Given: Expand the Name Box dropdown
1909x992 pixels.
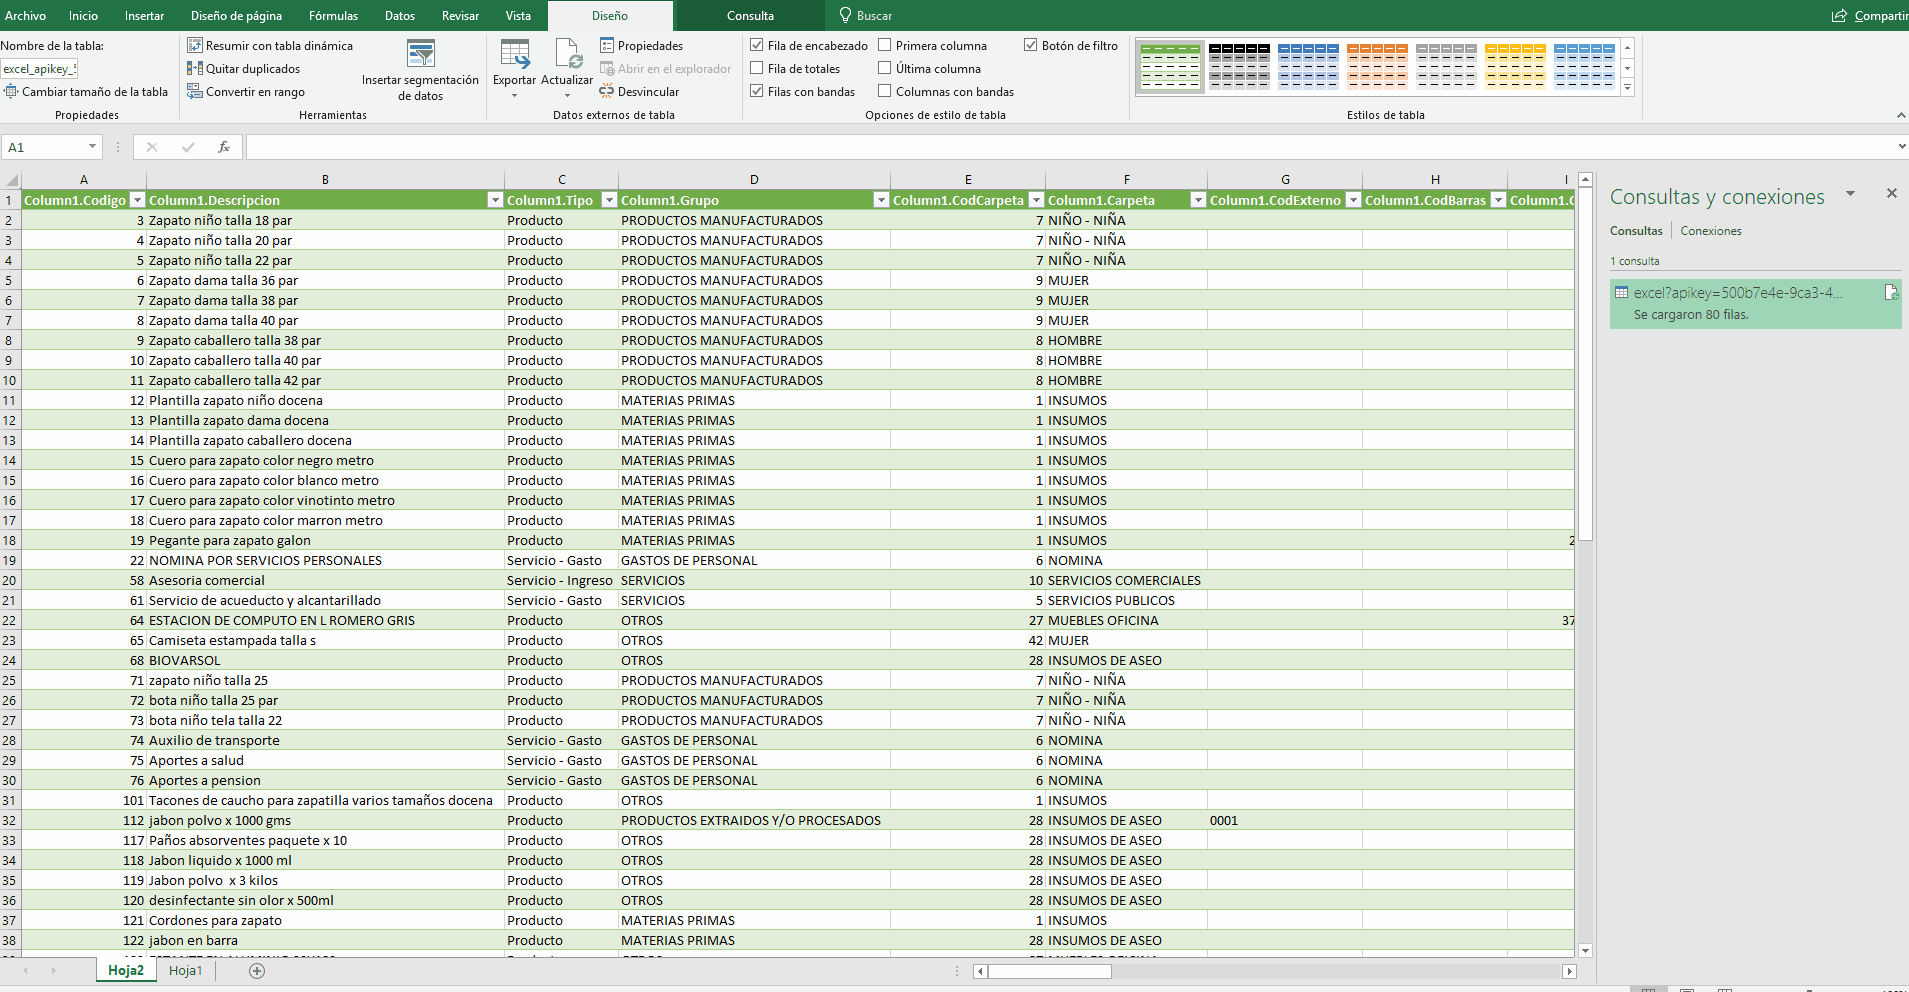Looking at the screenshot, I should (x=92, y=147).
